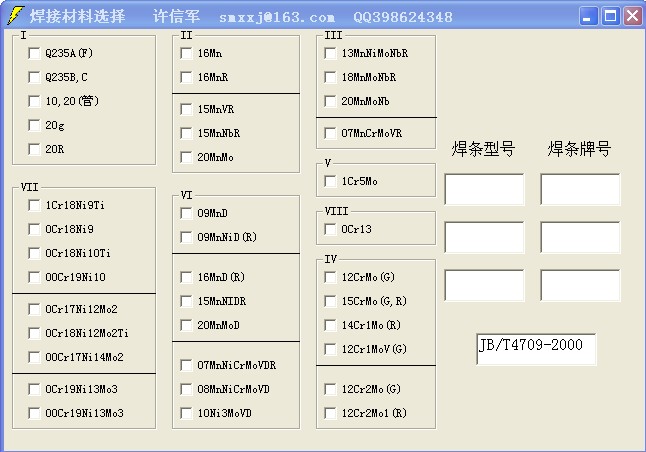Tick the Q235B,C checkbox
Screen dimensions: 646x452
[x=34, y=77]
